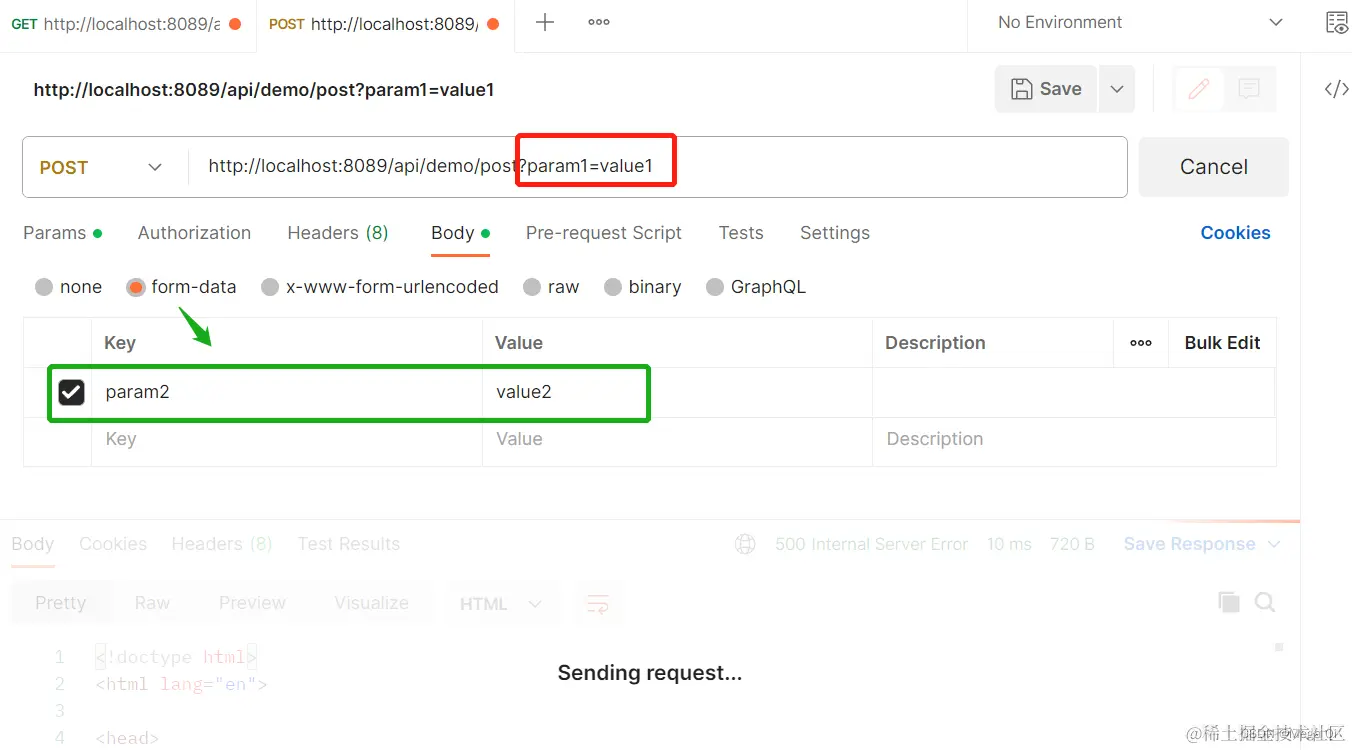Switch to the POST request tab
The width and height of the screenshot is (1352, 750).
385,24
